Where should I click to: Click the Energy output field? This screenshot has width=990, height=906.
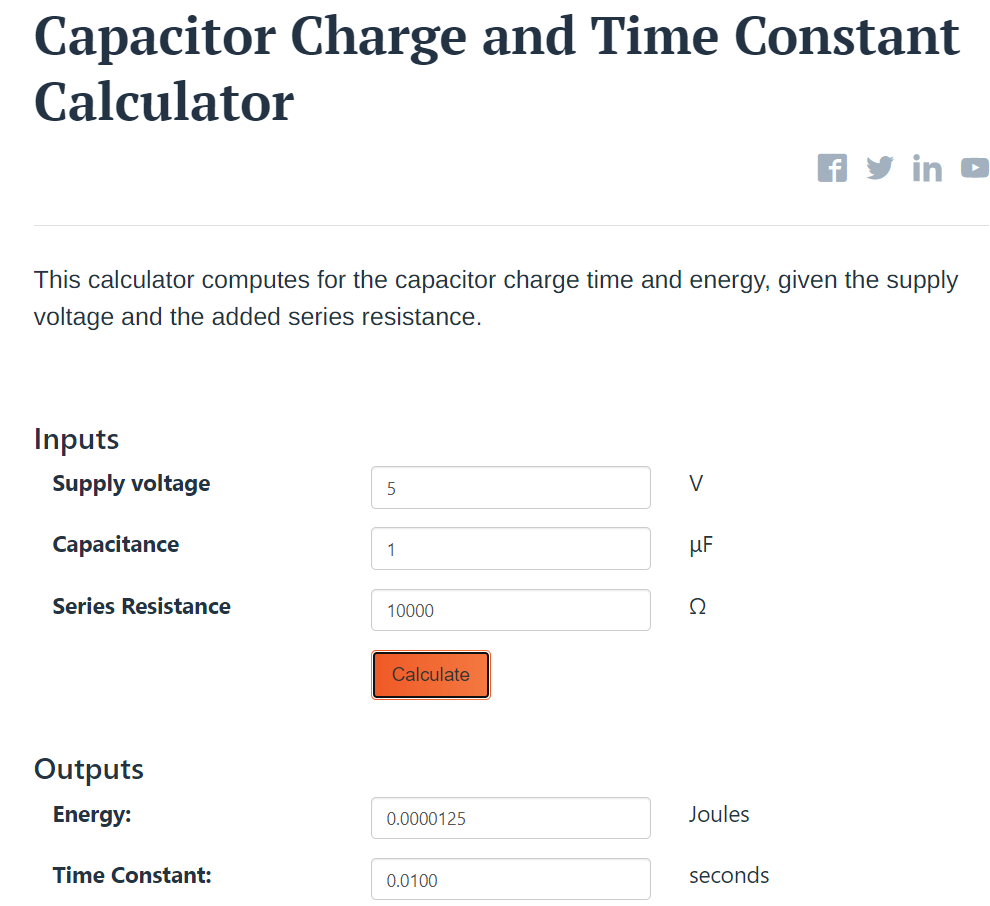click(510, 818)
